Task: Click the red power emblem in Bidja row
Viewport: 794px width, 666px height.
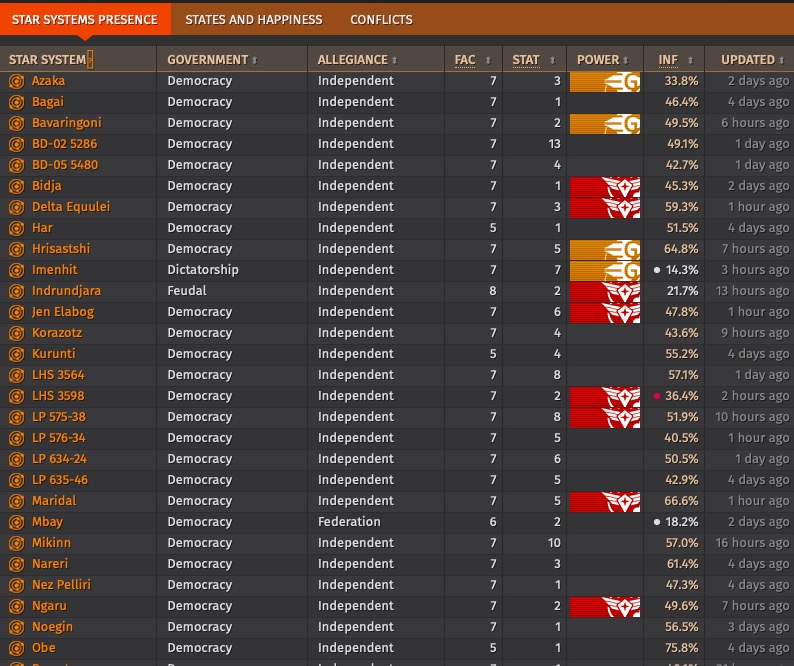Action: pos(605,186)
